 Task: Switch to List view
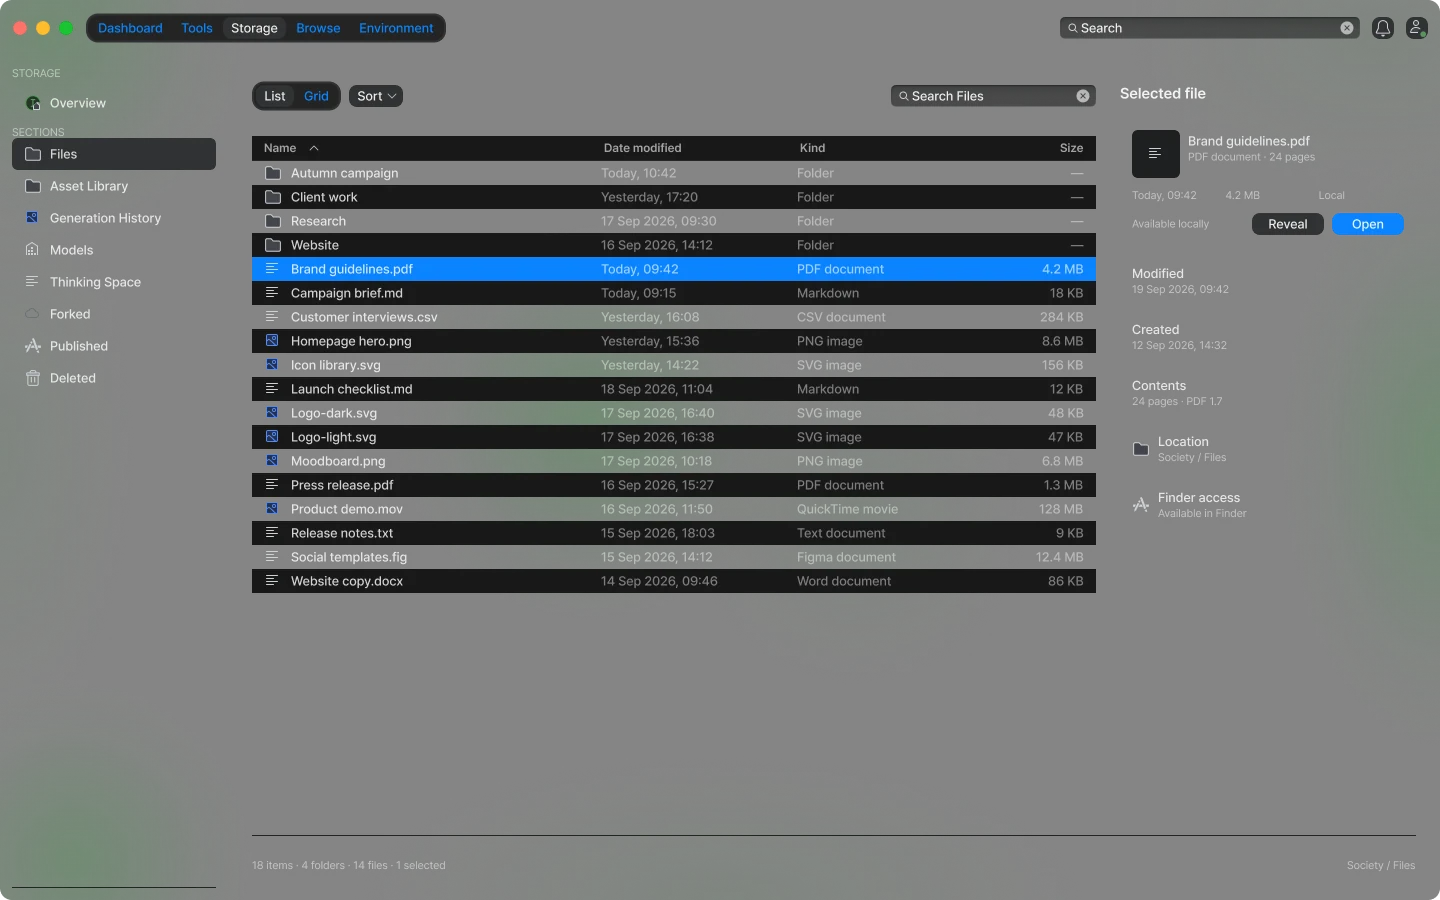pos(275,96)
